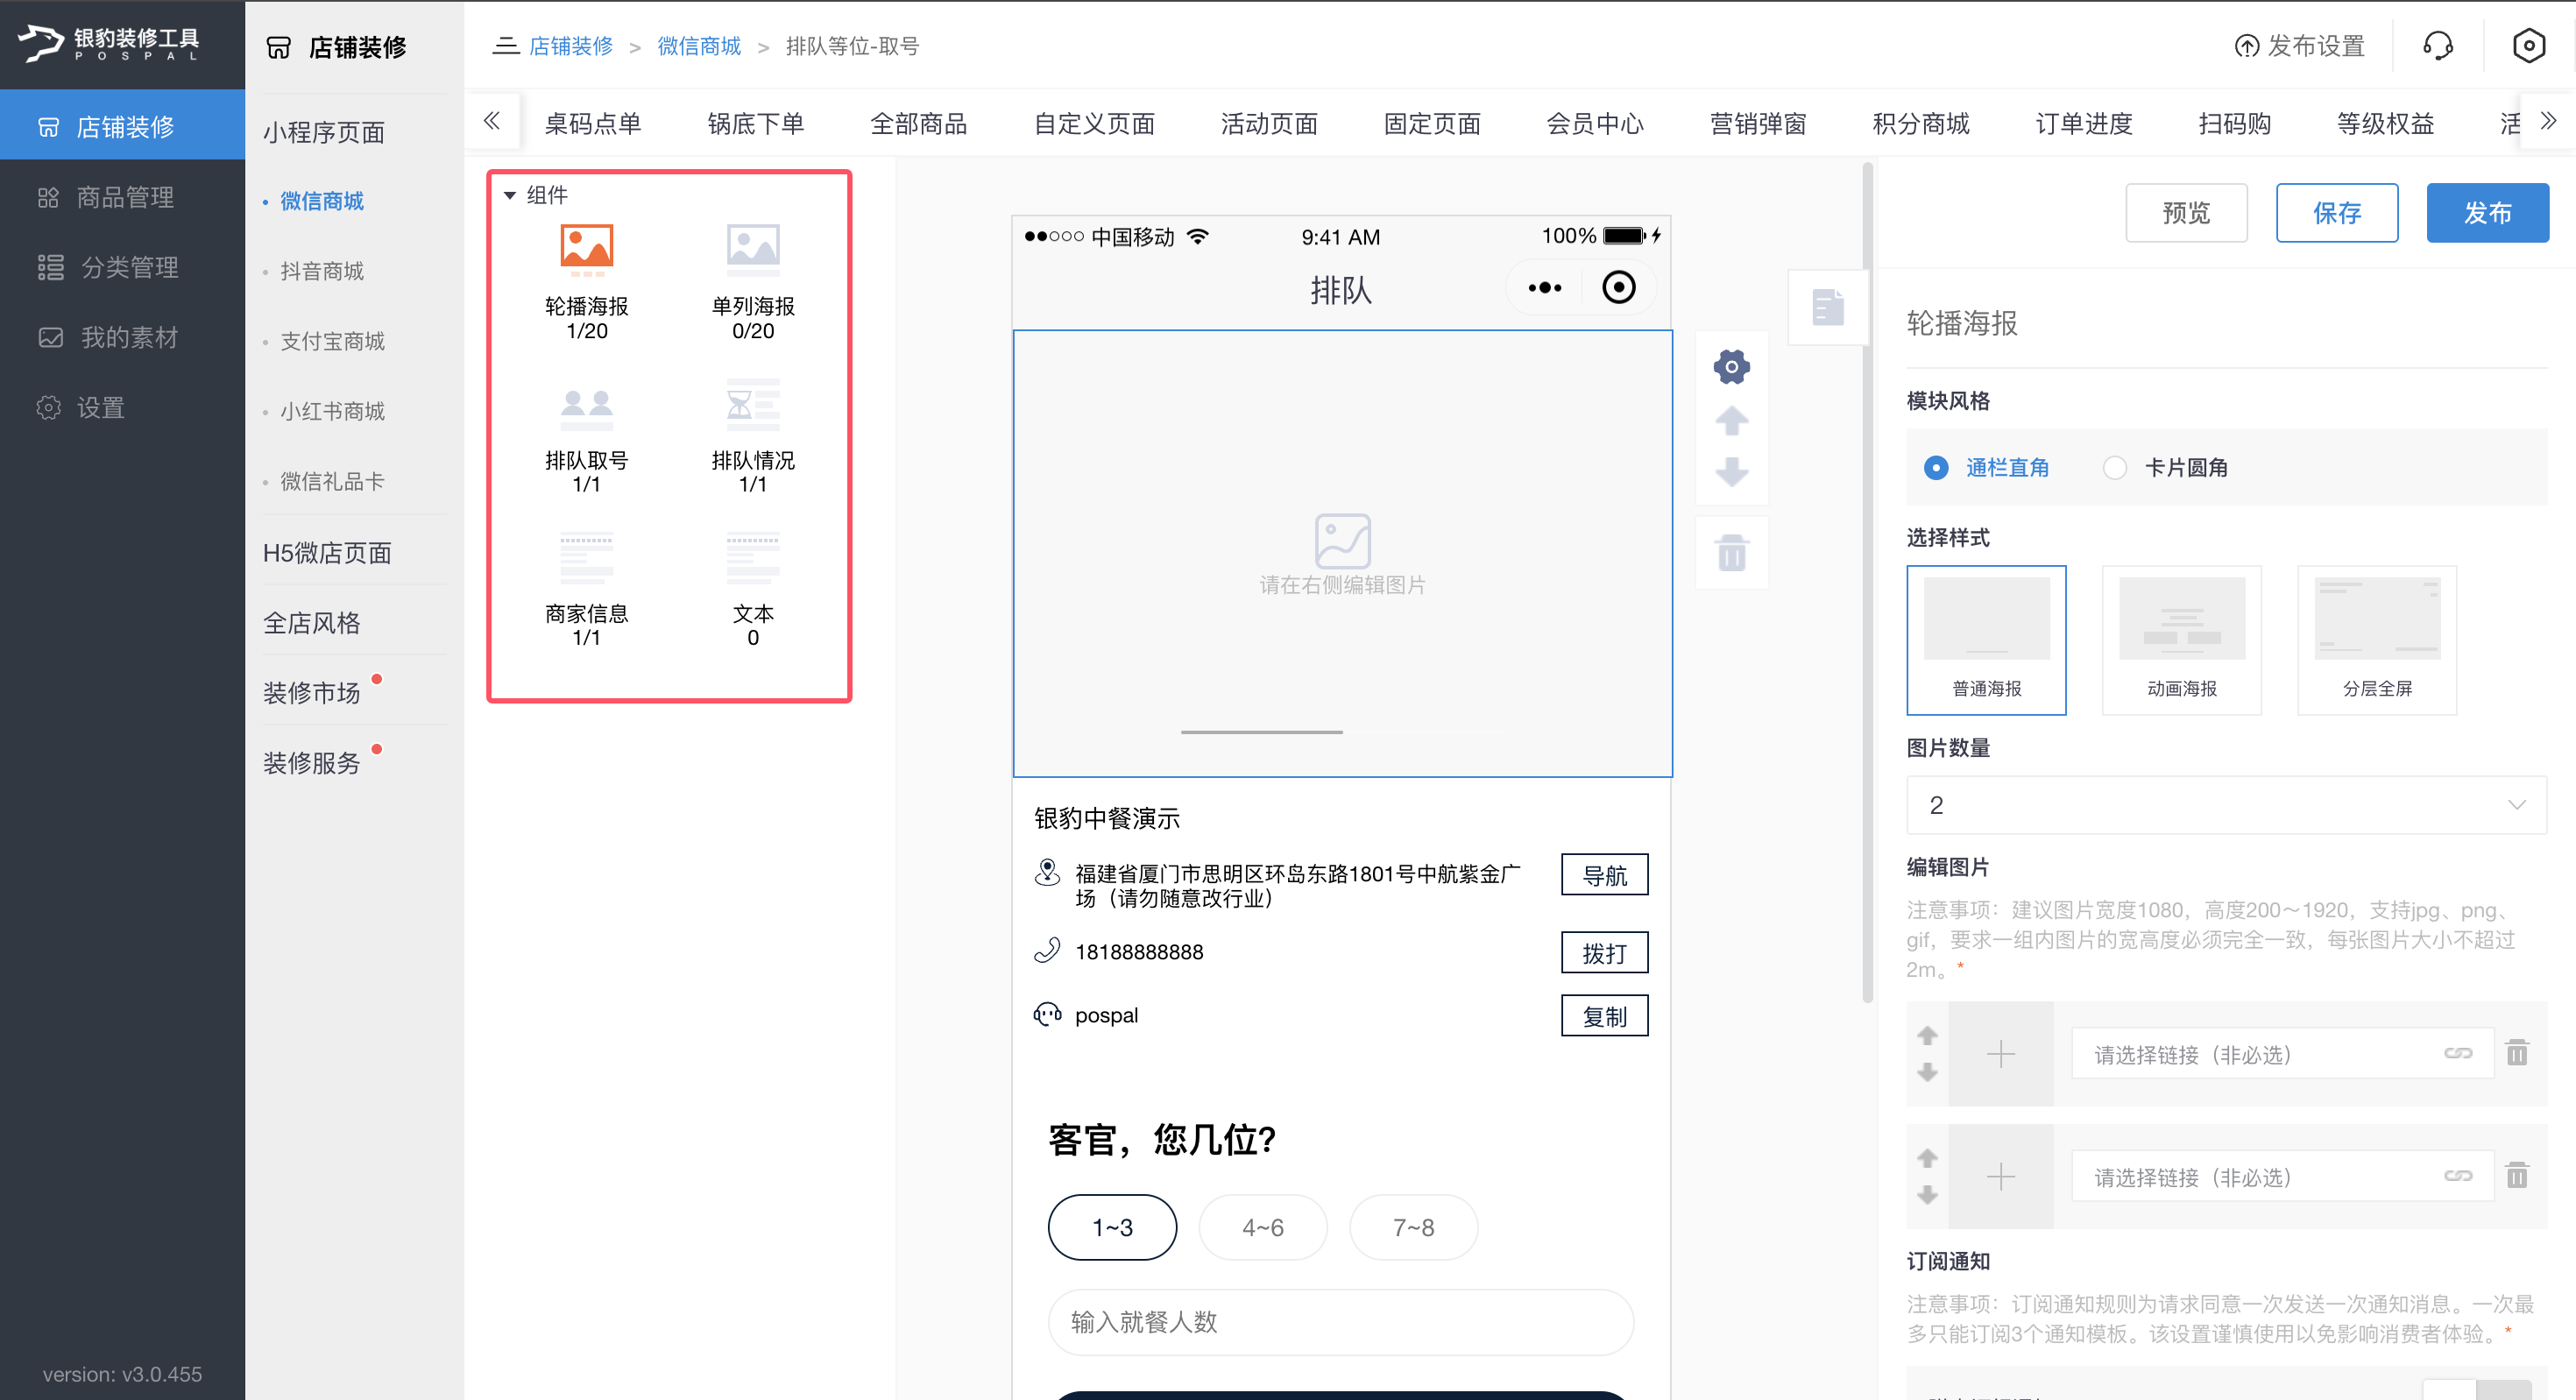Move the first image row up
This screenshot has height=1400, width=2576.
(1927, 1035)
